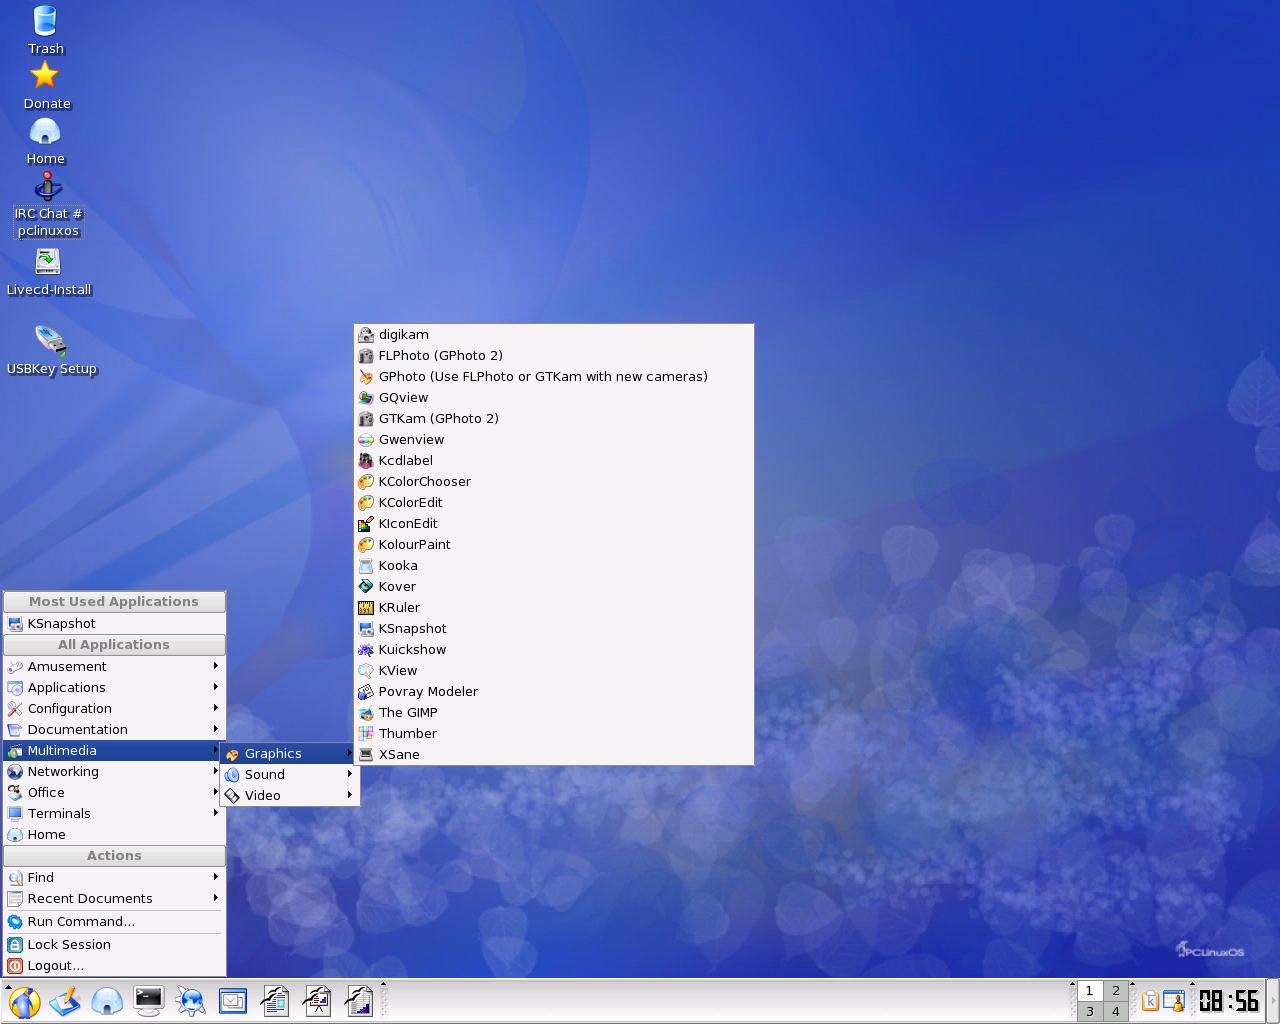
Task: Launch KIconEdit from the Graphics submenu
Action: coord(554,524)
